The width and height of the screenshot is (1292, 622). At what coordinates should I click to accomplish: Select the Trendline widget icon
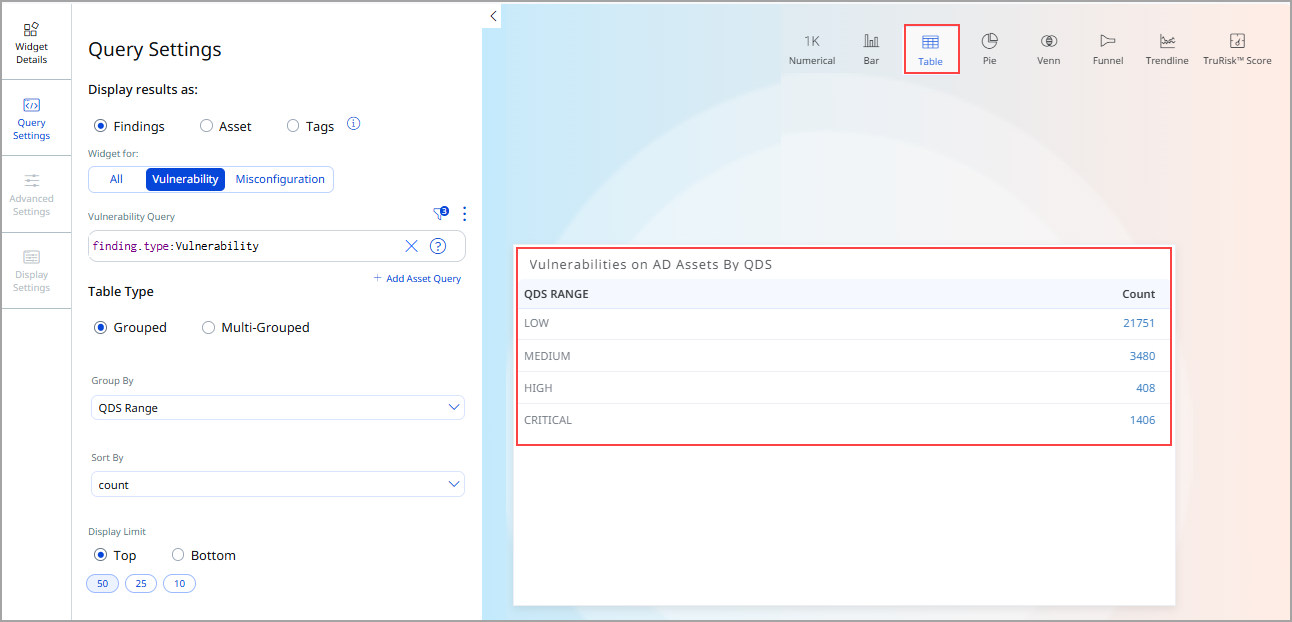coord(1167,41)
